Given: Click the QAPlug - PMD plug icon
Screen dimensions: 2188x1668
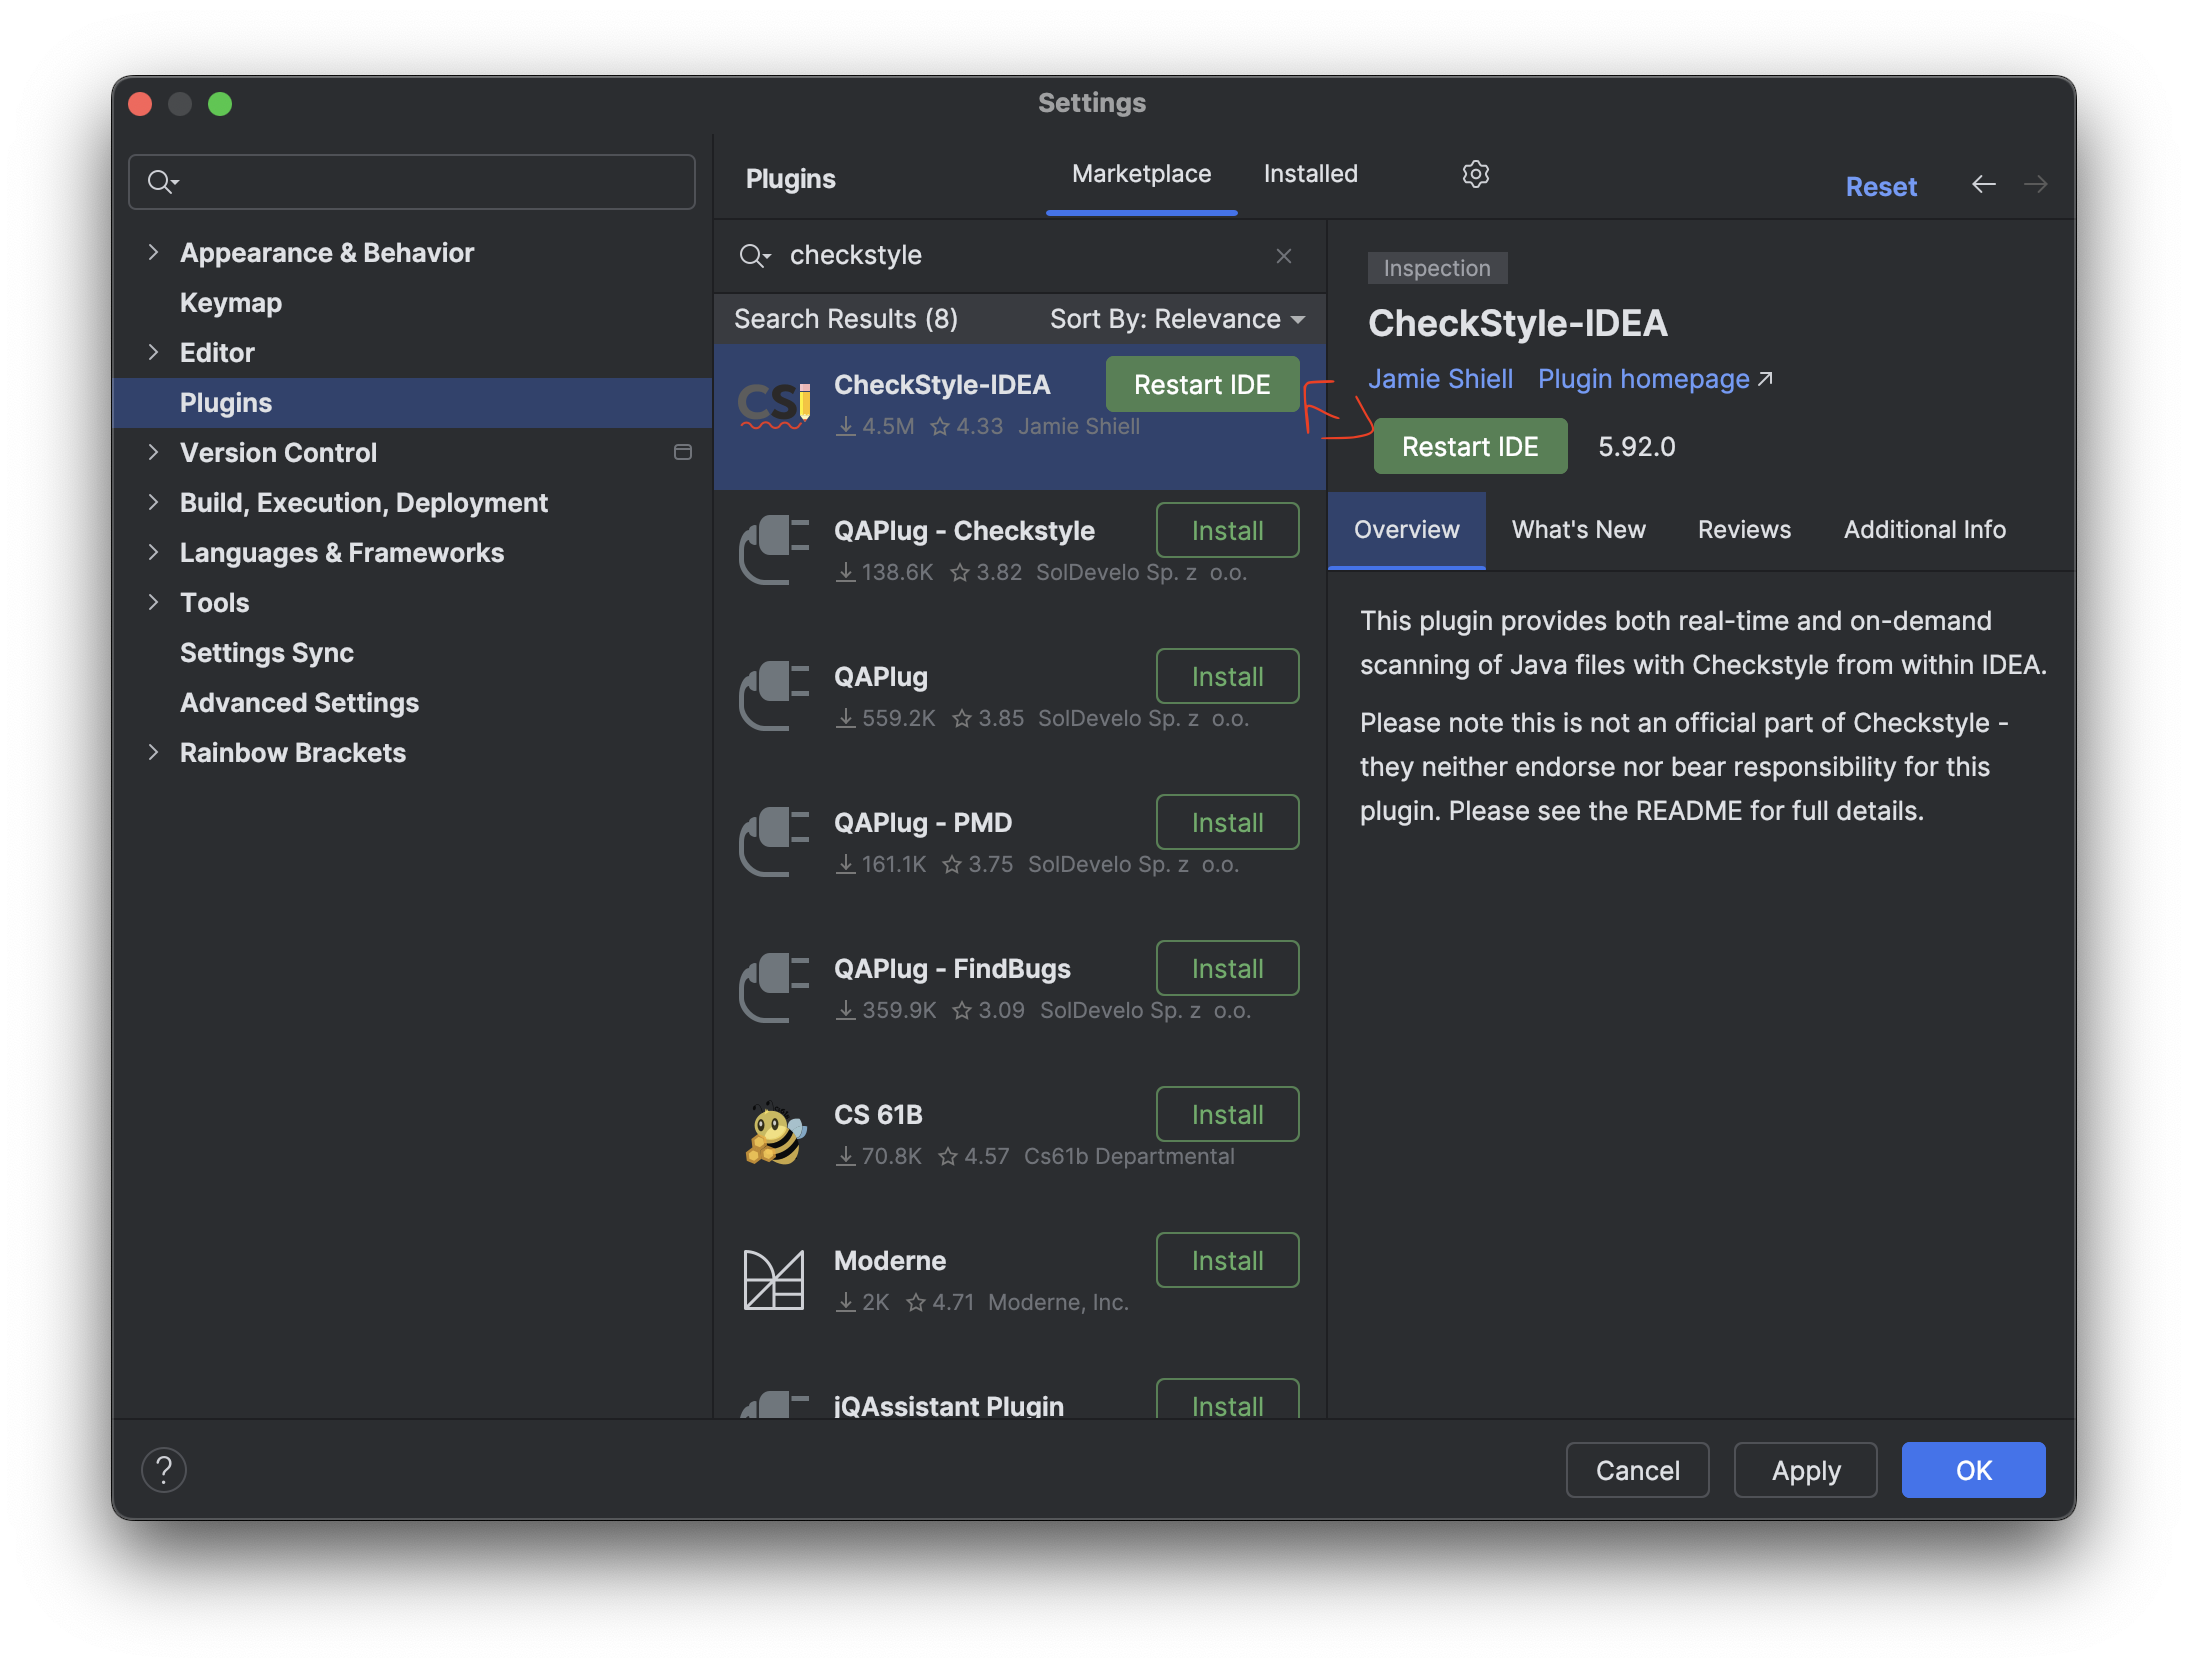Looking at the screenshot, I should pyautogui.click(x=774, y=841).
